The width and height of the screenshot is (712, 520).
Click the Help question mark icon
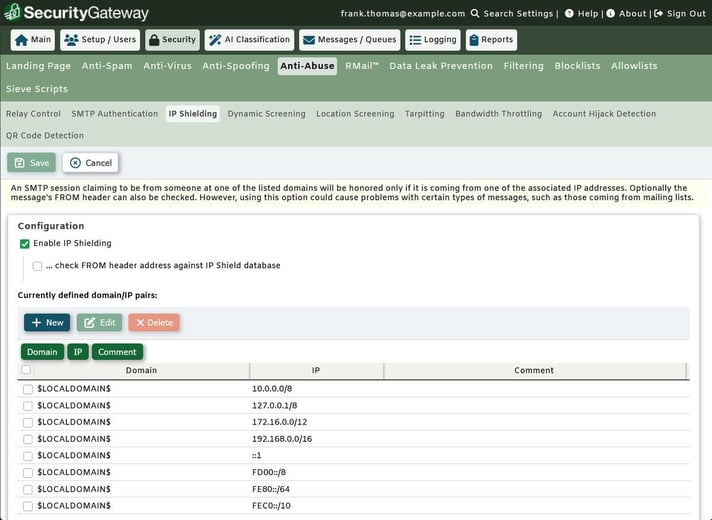pos(569,13)
